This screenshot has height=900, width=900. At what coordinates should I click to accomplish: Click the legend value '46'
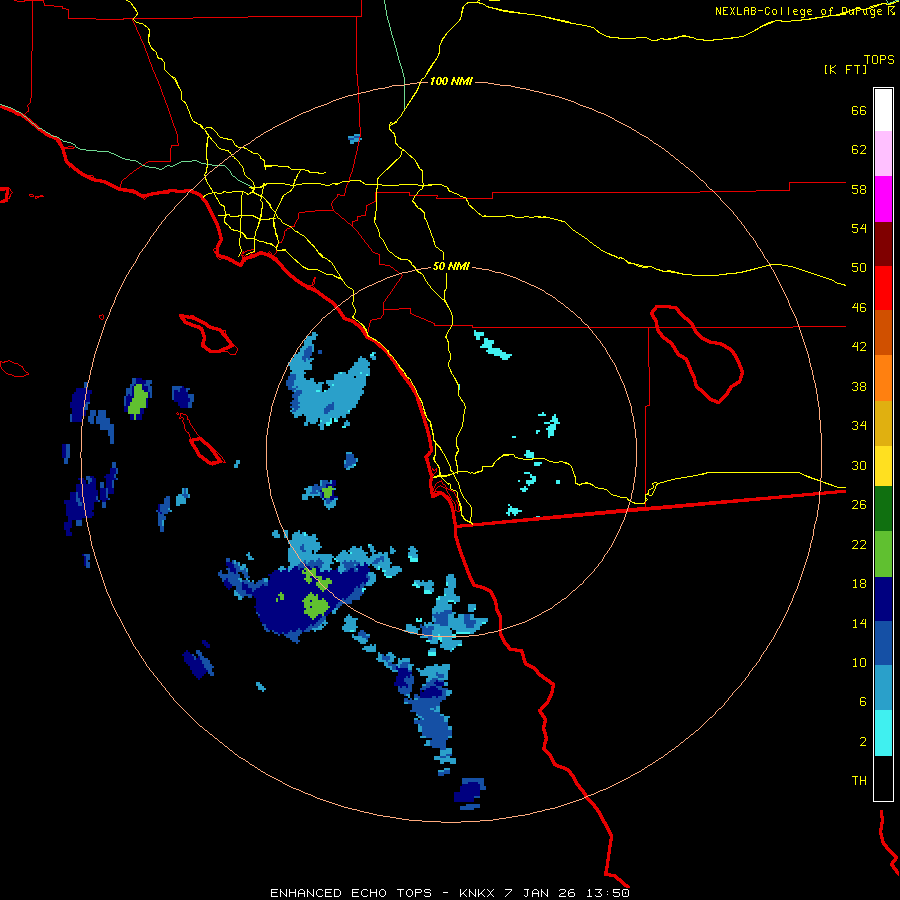click(859, 307)
